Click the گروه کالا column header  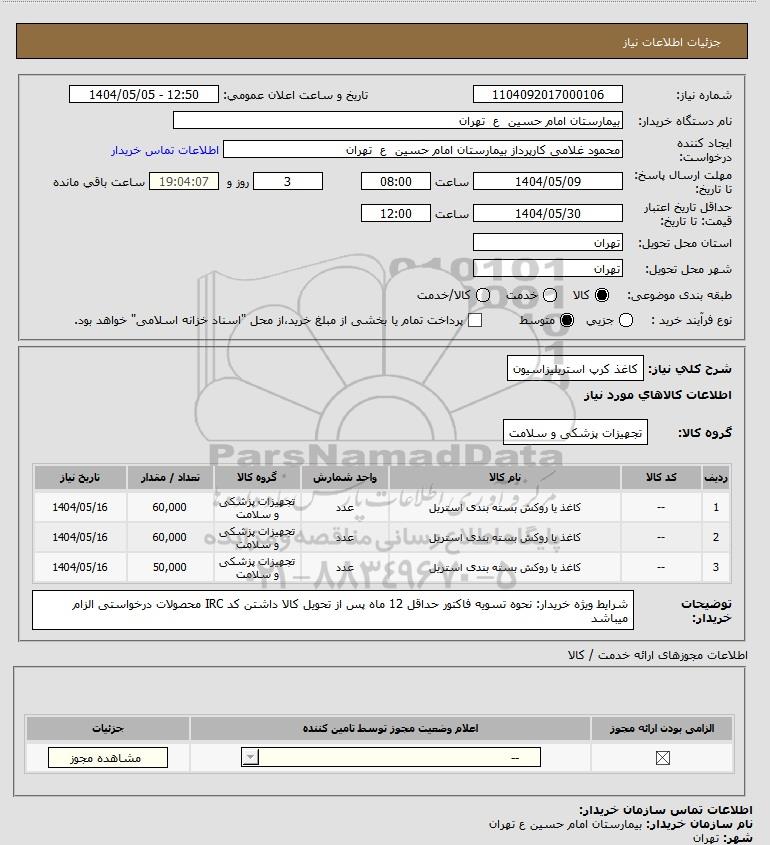(257, 477)
